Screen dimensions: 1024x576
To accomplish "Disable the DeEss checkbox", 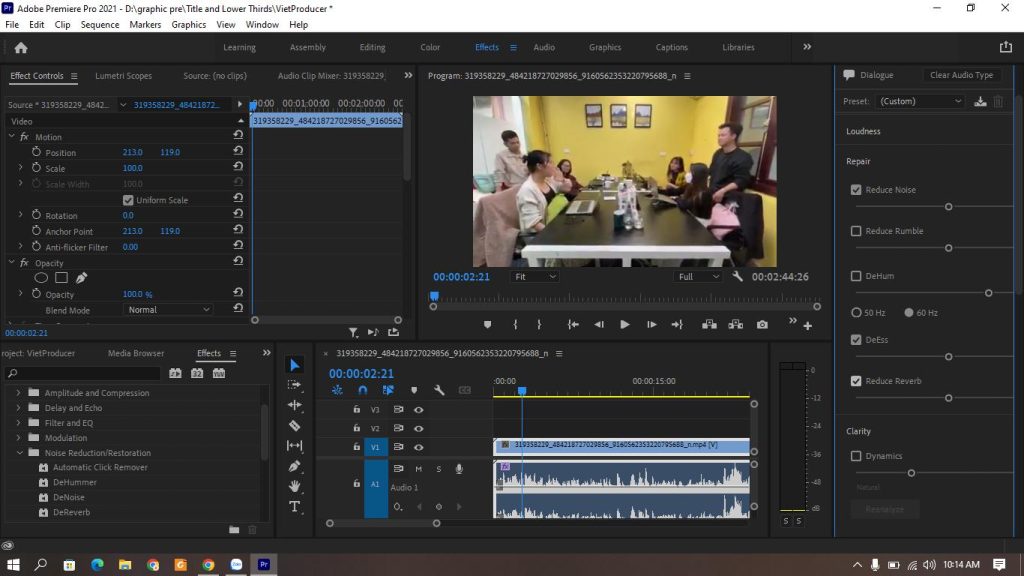I will 856,339.
